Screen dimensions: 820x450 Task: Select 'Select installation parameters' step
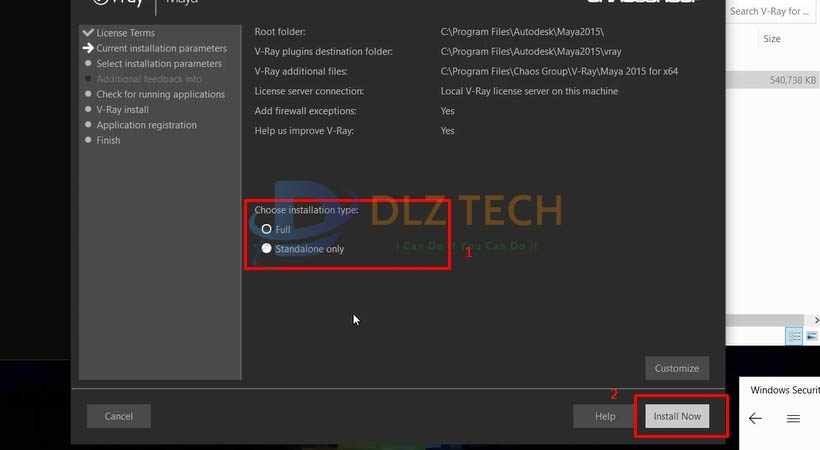159,63
